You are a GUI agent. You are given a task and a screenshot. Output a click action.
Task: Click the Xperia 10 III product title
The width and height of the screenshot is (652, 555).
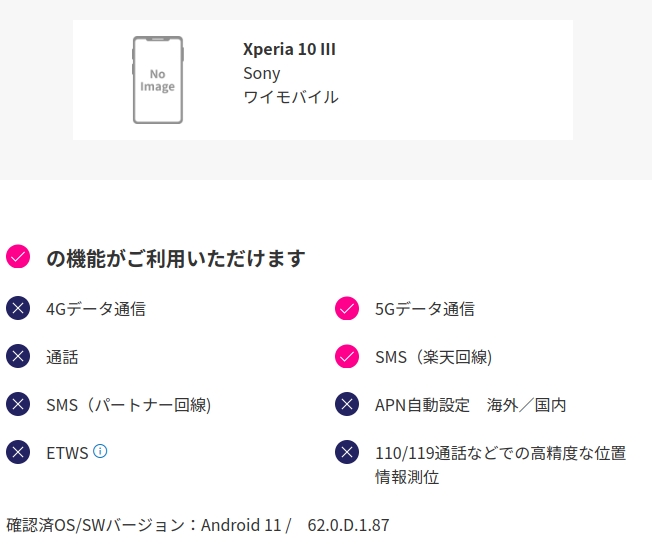coord(289,49)
